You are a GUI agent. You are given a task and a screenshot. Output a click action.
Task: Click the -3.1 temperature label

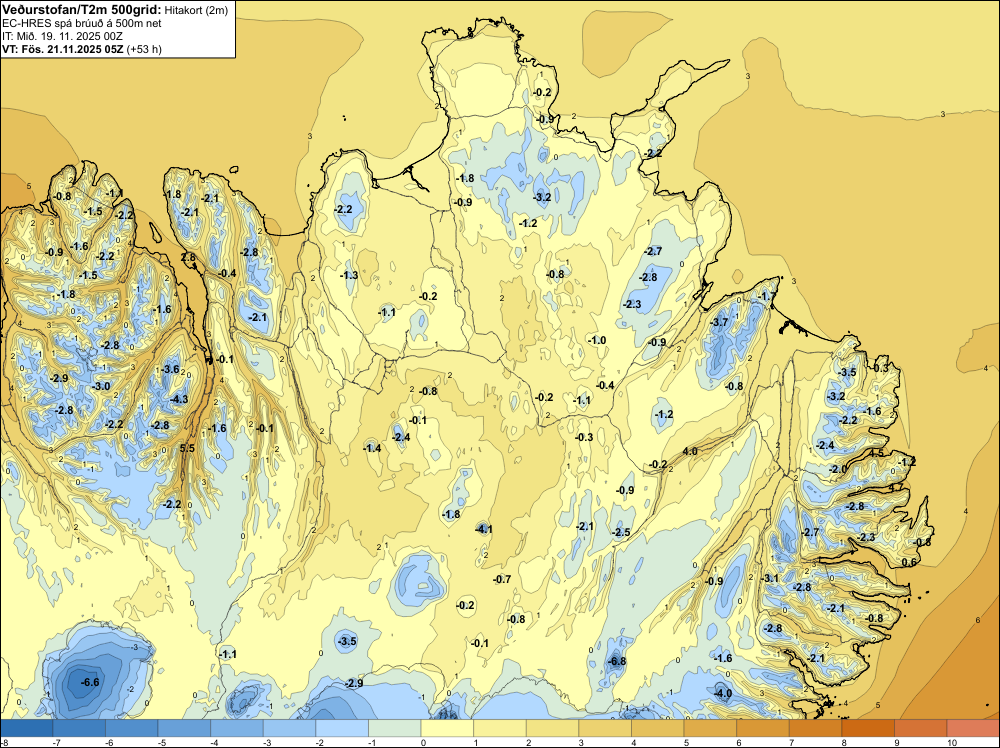770,578
